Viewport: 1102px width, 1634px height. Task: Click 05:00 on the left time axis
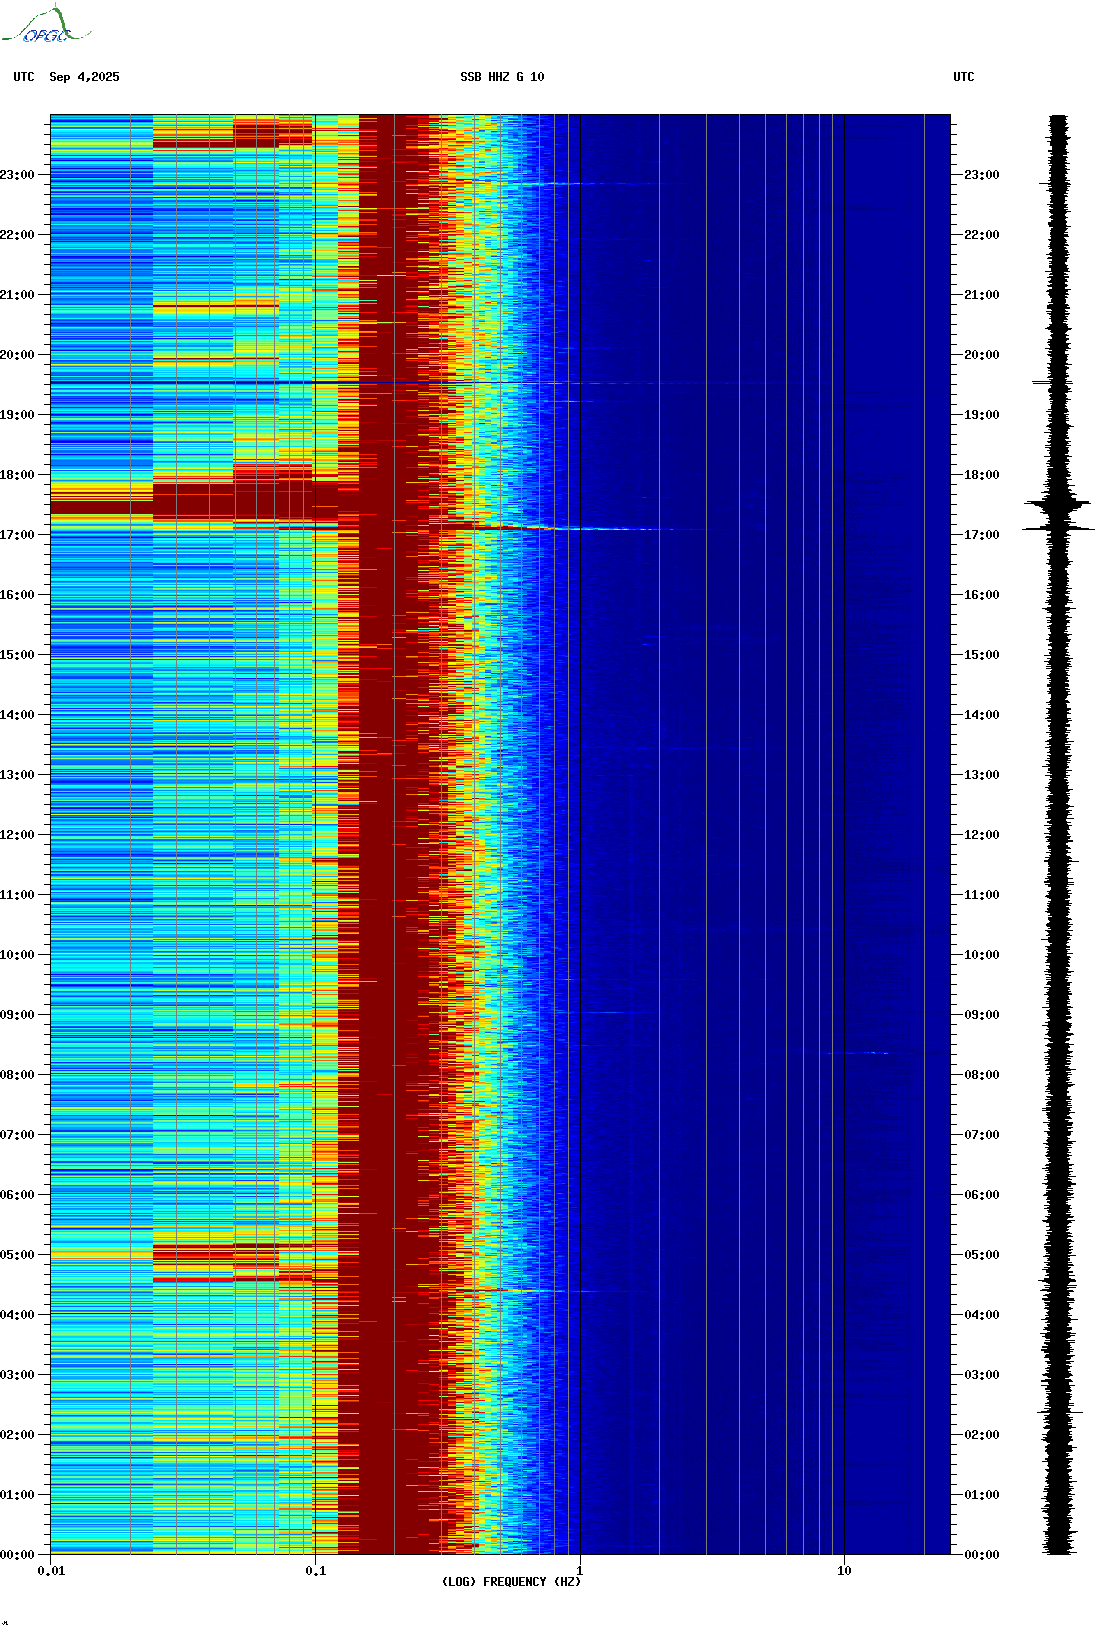pos(17,1255)
